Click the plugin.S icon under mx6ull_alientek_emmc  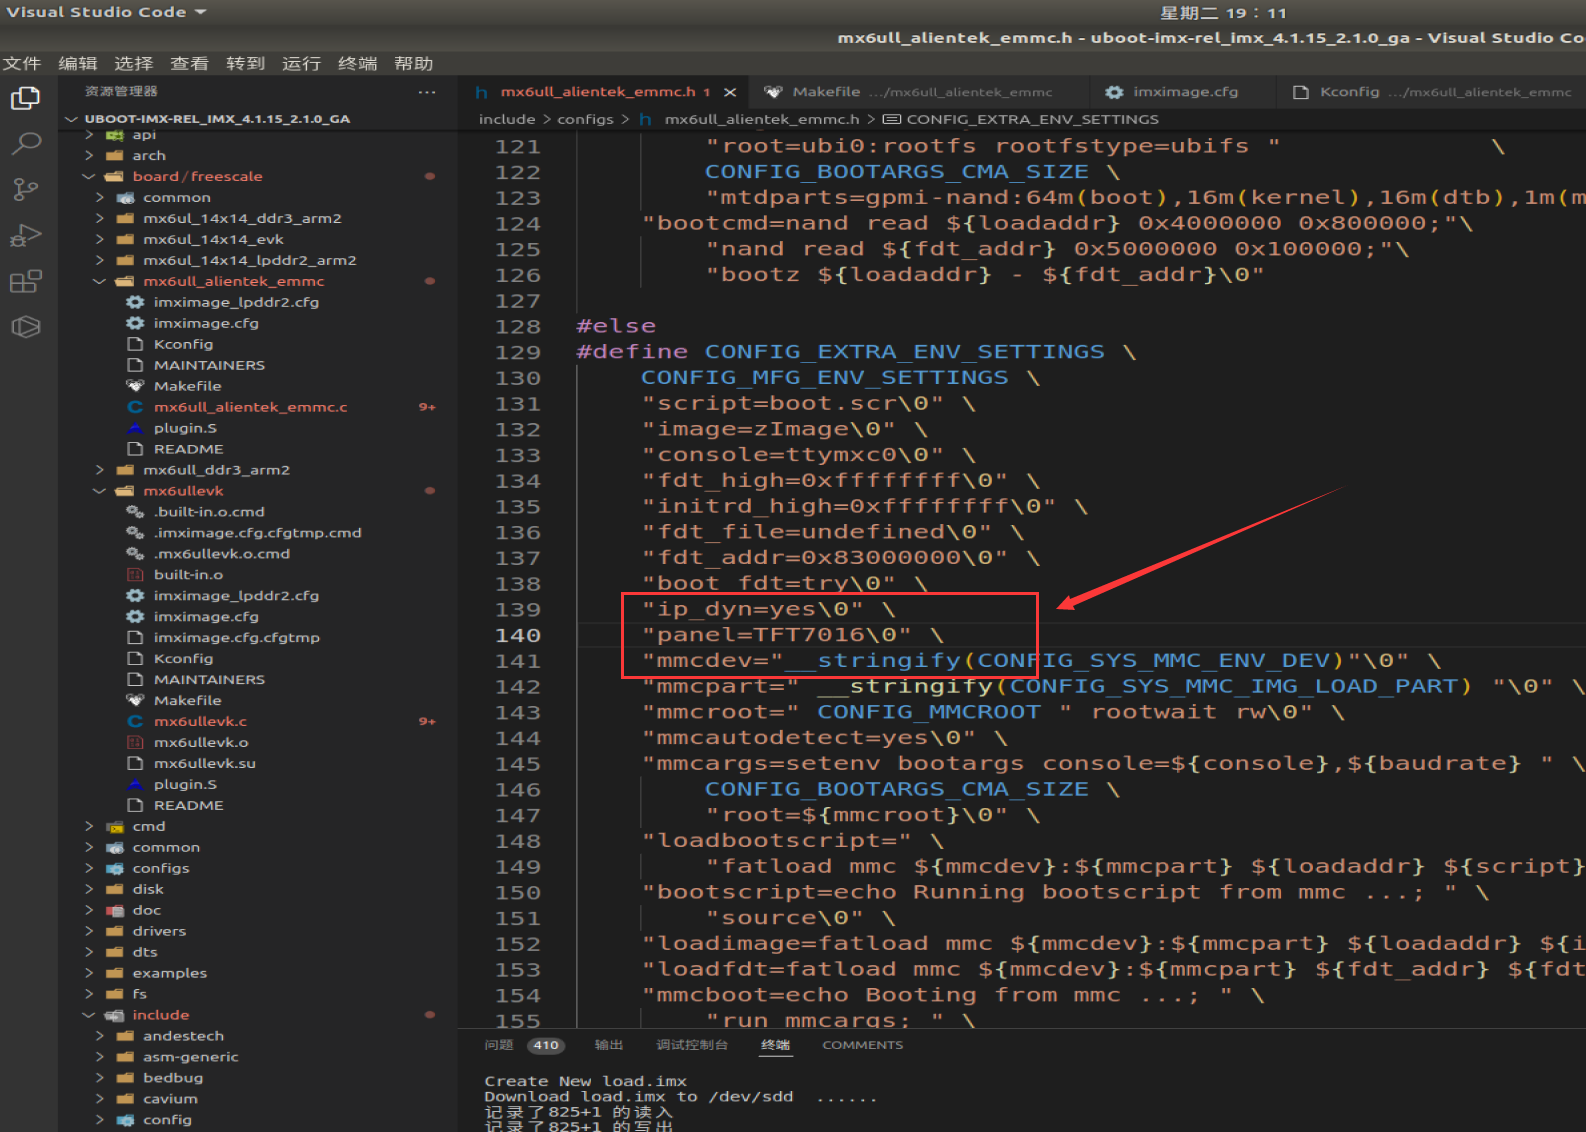(135, 428)
